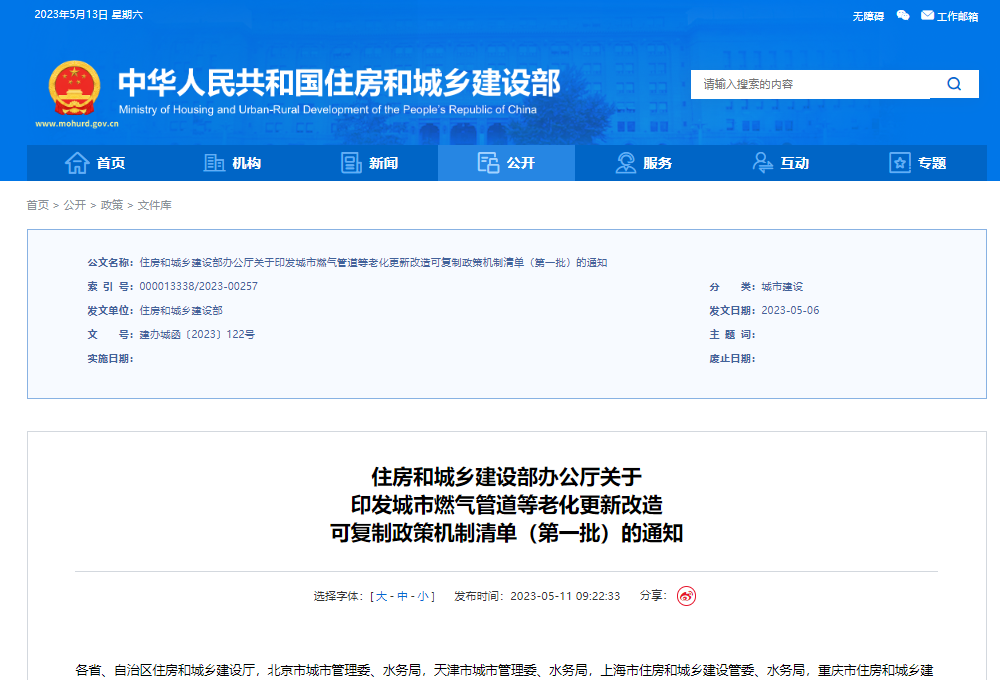Click the star icon for 专题

coord(900,163)
